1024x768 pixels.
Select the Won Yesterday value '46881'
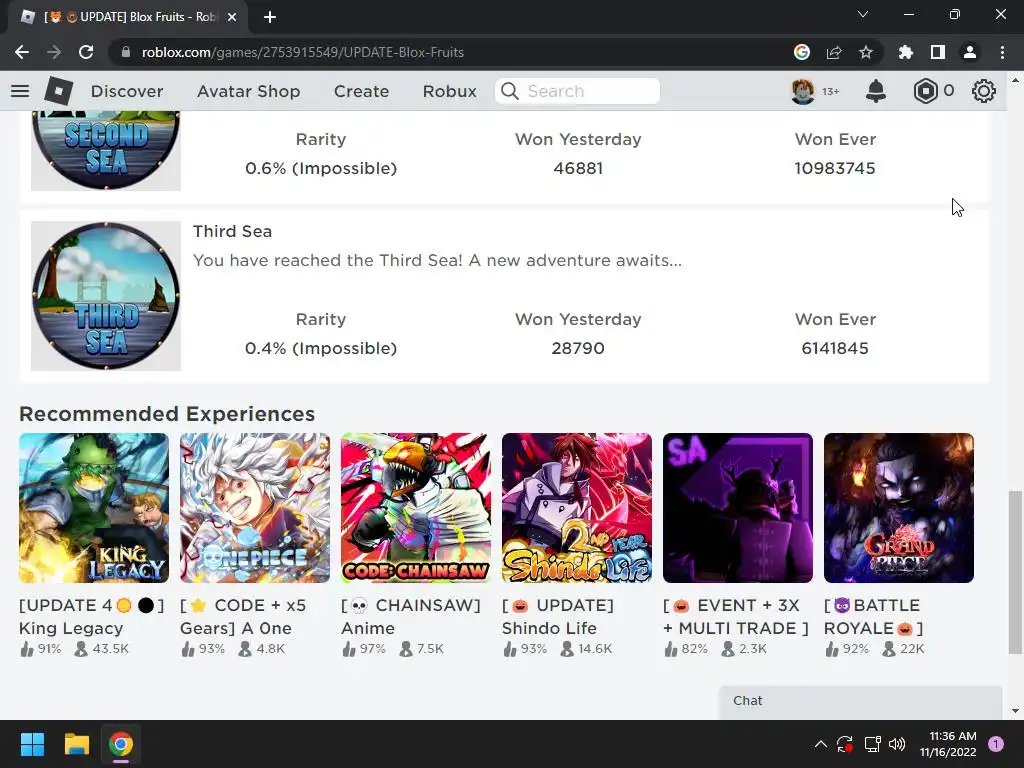click(x=578, y=168)
